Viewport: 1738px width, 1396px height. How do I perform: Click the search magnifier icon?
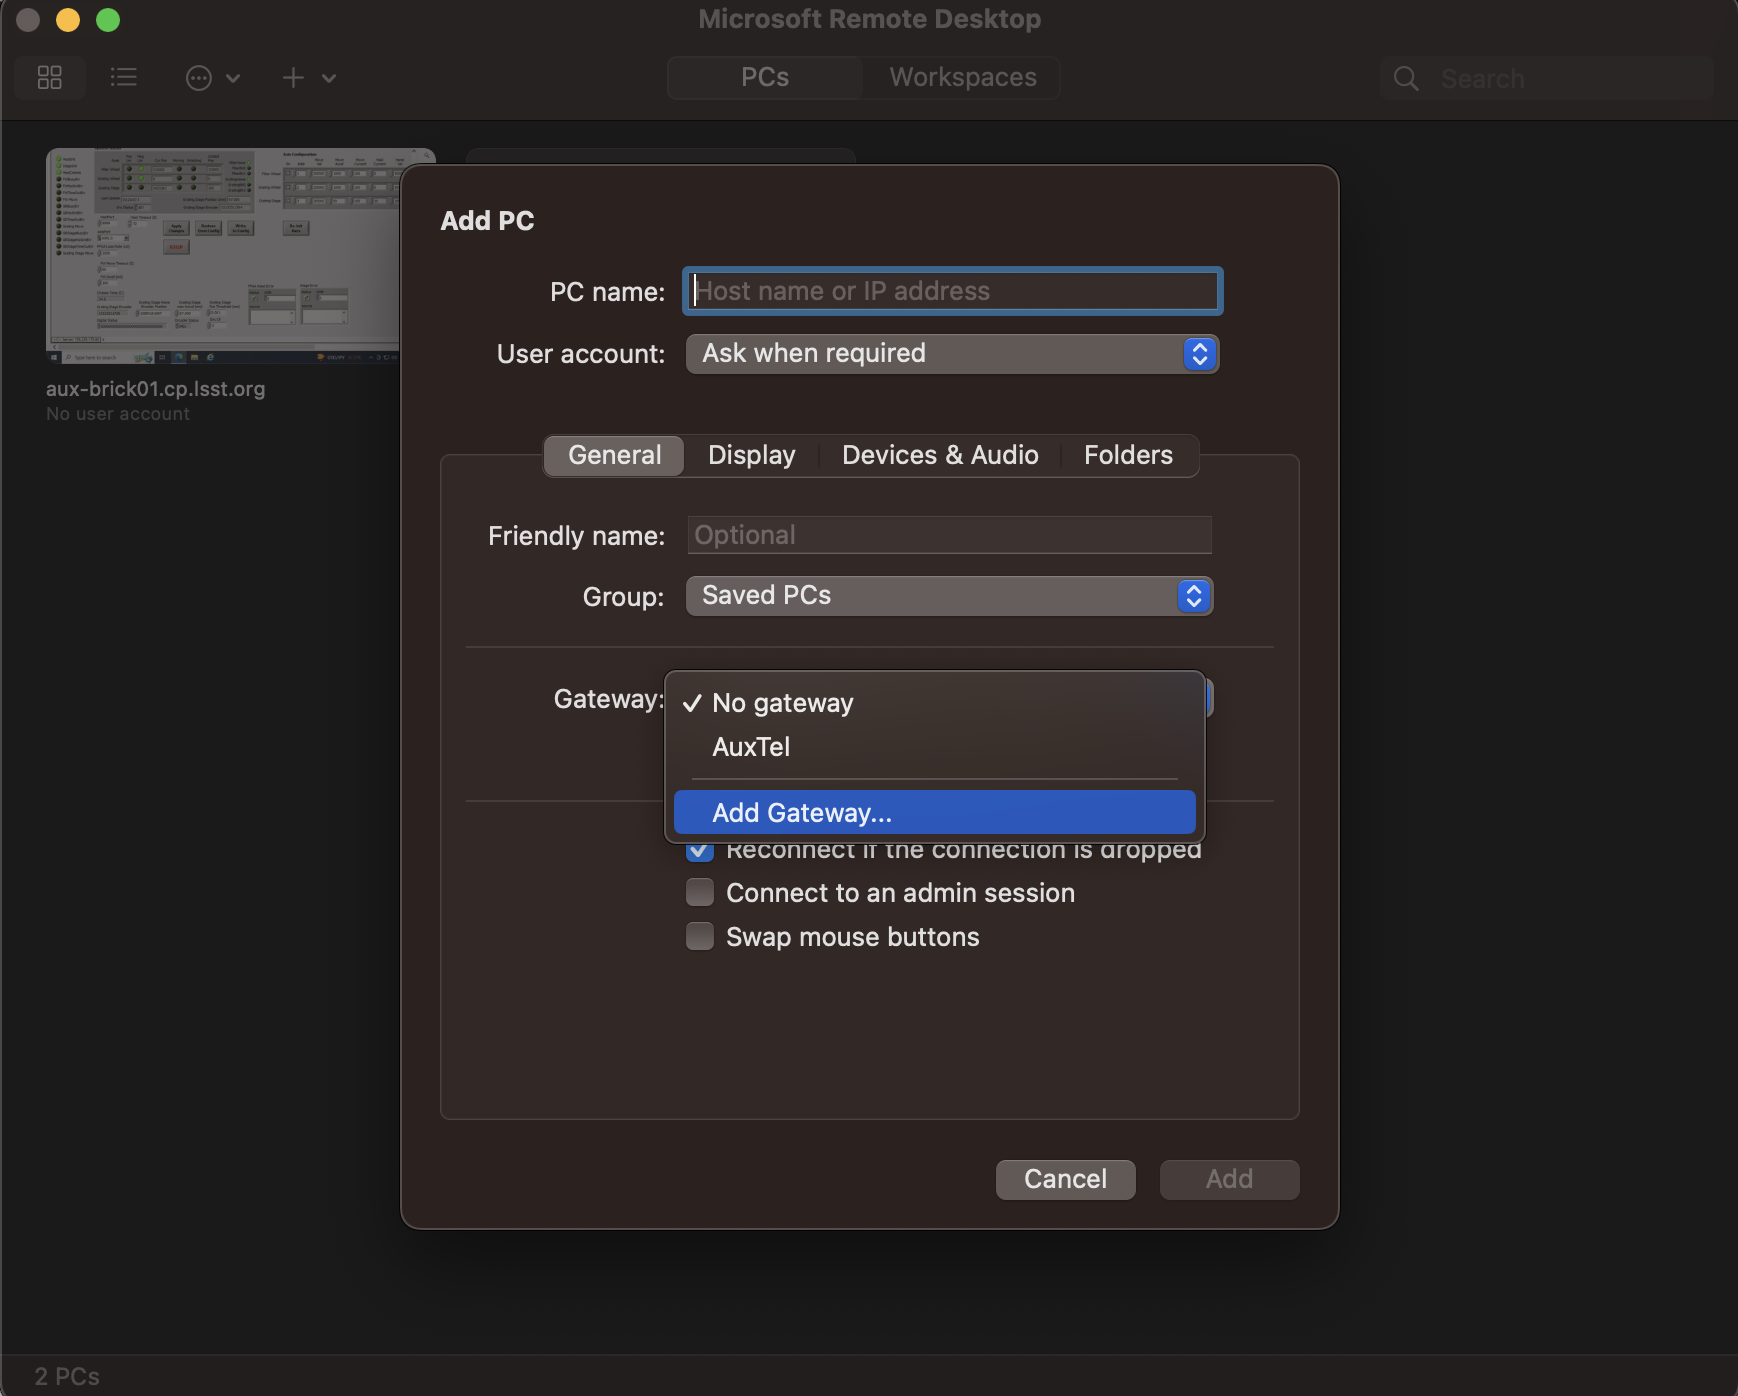[1406, 79]
